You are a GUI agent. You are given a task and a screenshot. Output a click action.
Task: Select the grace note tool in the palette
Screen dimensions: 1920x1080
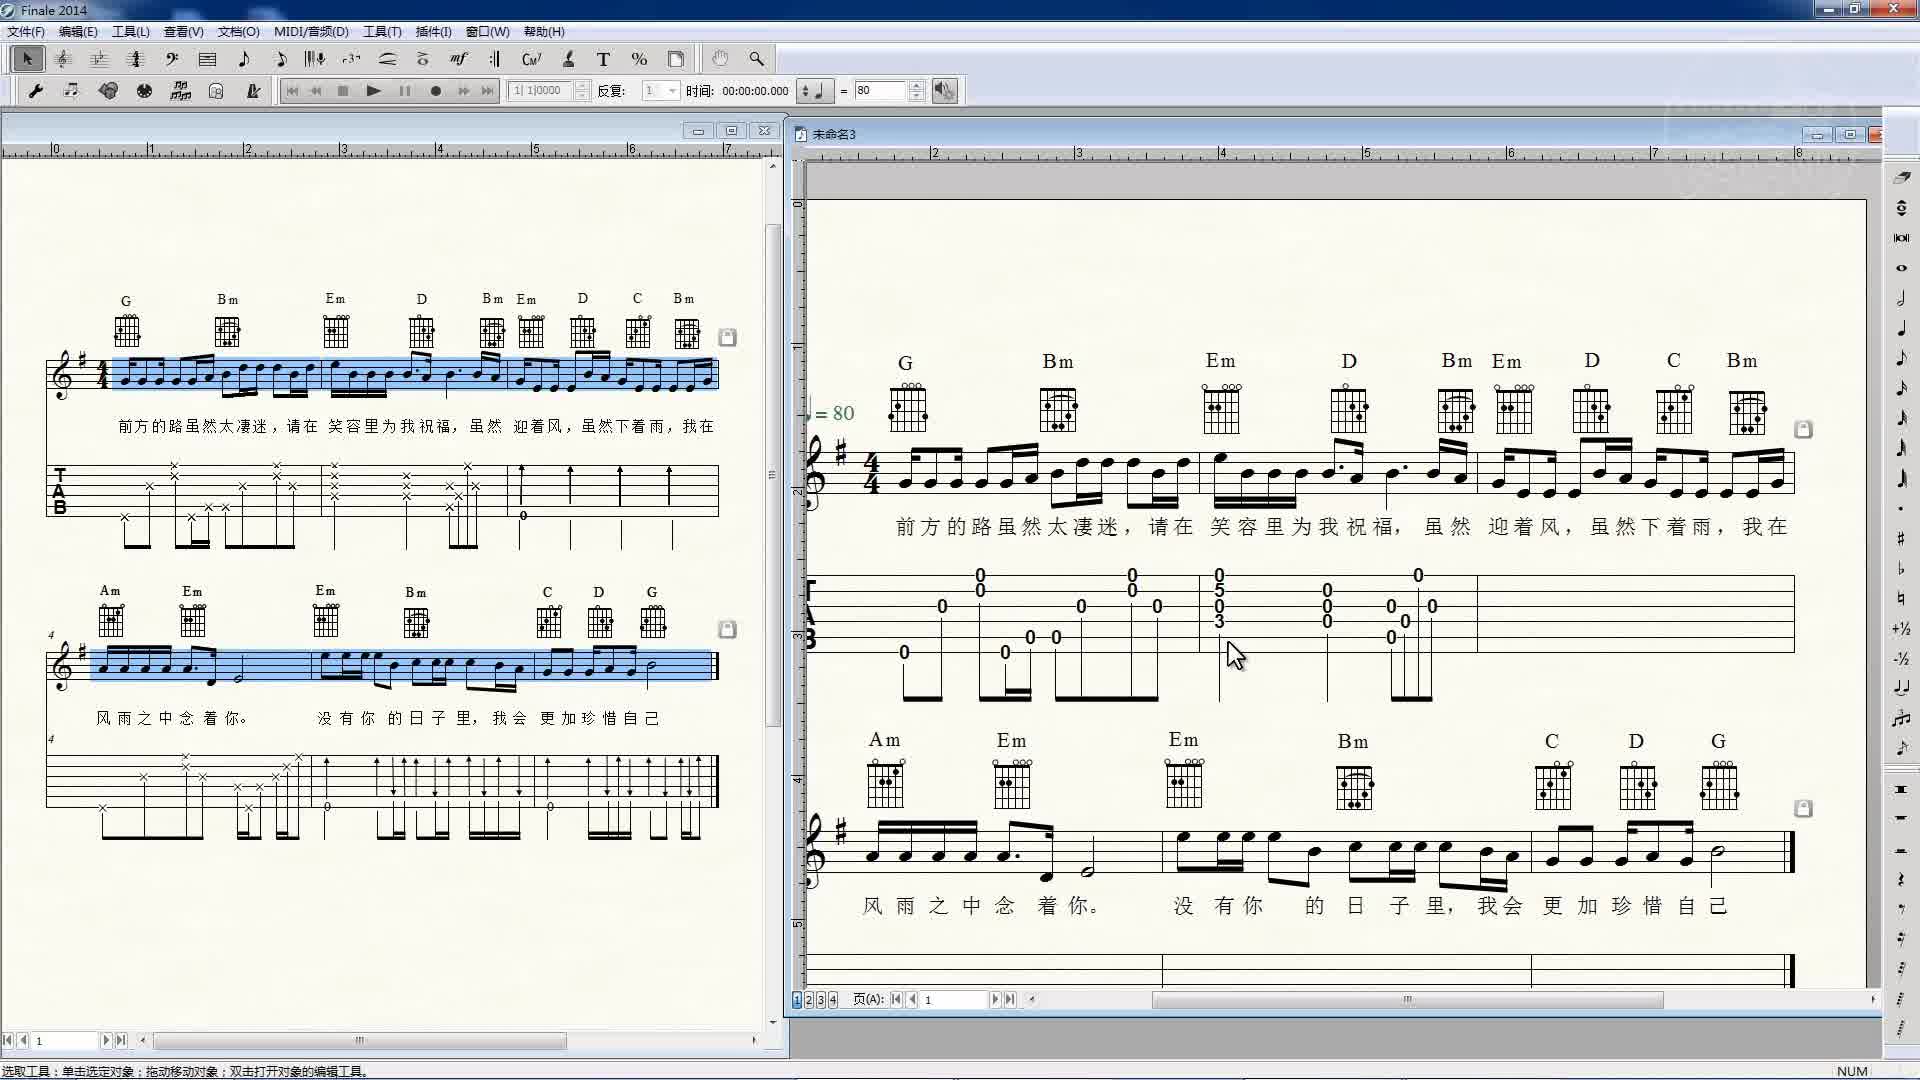[x=1901, y=748]
